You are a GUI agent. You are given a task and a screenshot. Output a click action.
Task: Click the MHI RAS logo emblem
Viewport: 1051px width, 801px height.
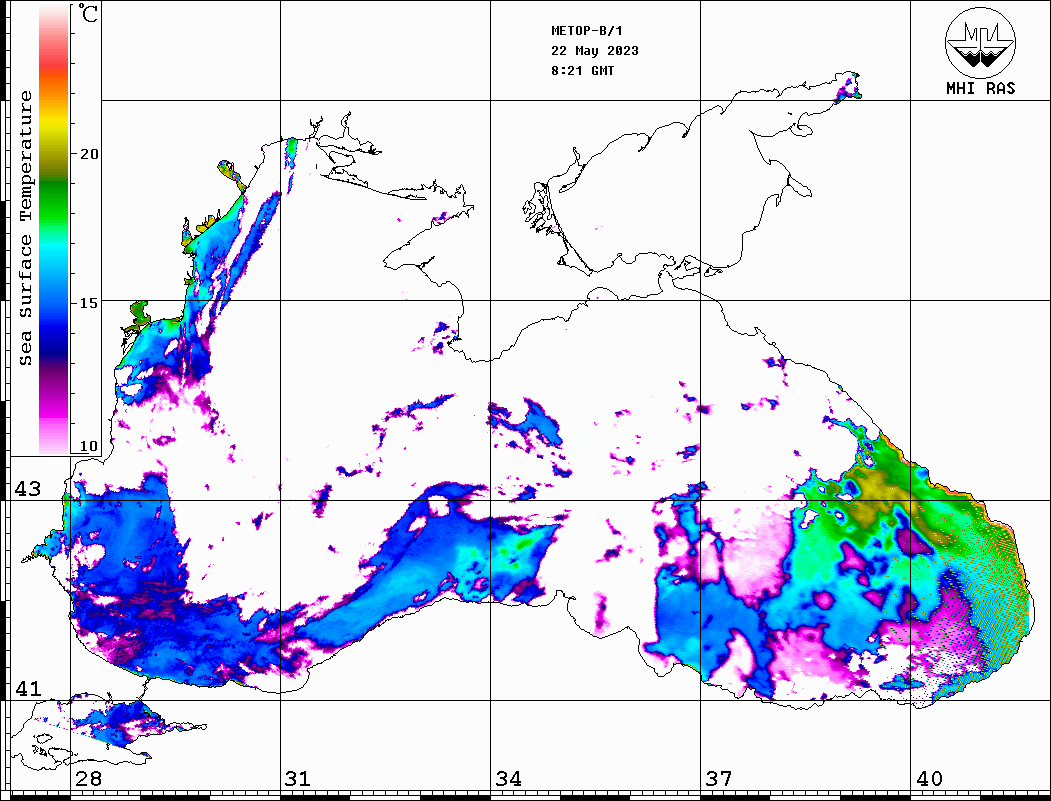pyautogui.click(x=980, y=42)
